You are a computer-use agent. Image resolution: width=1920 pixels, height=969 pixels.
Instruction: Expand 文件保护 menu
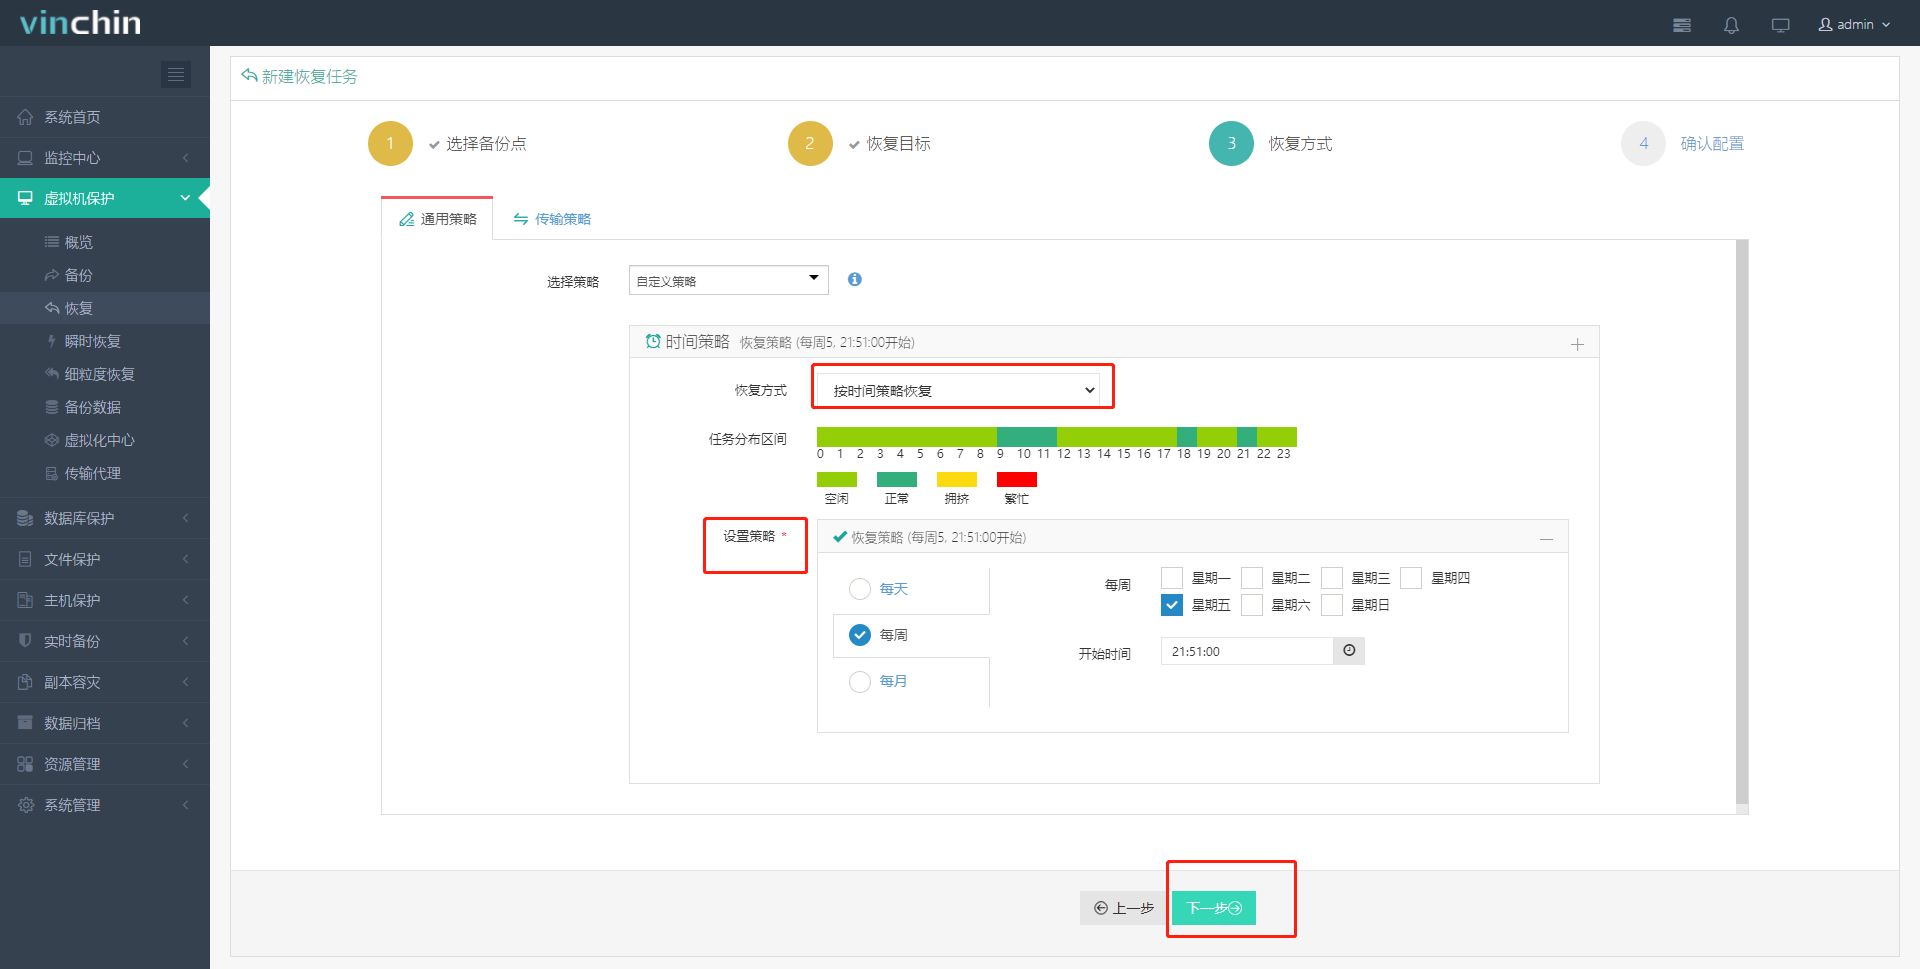click(x=105, y=559)
